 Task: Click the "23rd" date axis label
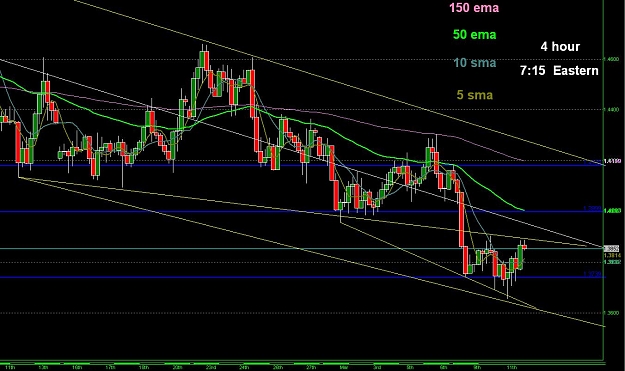[x=211, y=367]
